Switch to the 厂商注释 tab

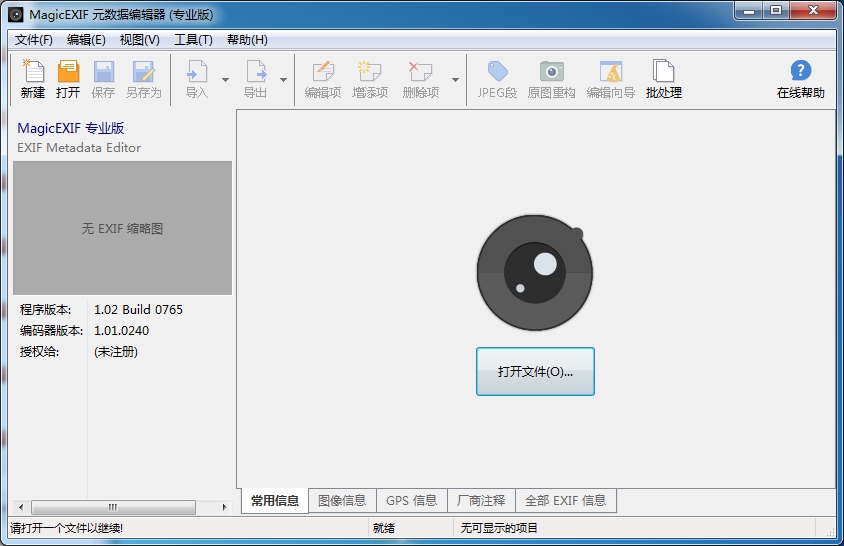click(481, 501)
